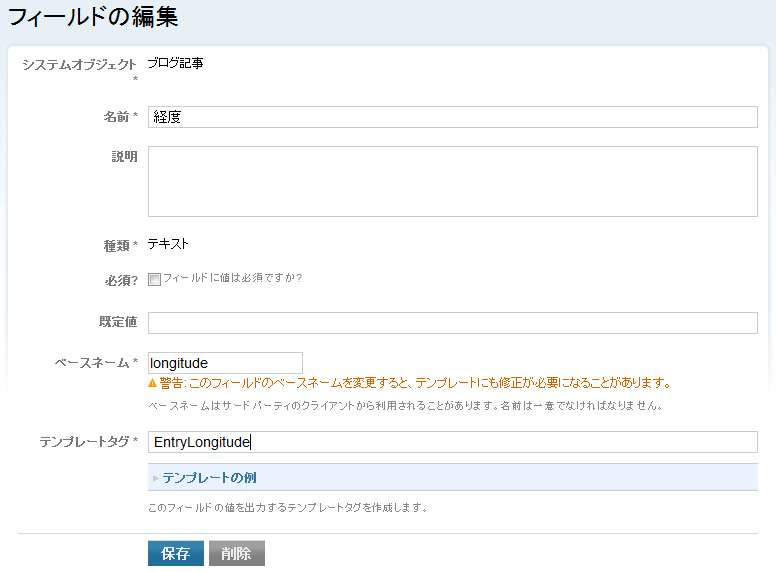The height and width of the screenshot is (572, 776).
Task: Click the フィールドの編集 page heading
Action: coord(93,17)
